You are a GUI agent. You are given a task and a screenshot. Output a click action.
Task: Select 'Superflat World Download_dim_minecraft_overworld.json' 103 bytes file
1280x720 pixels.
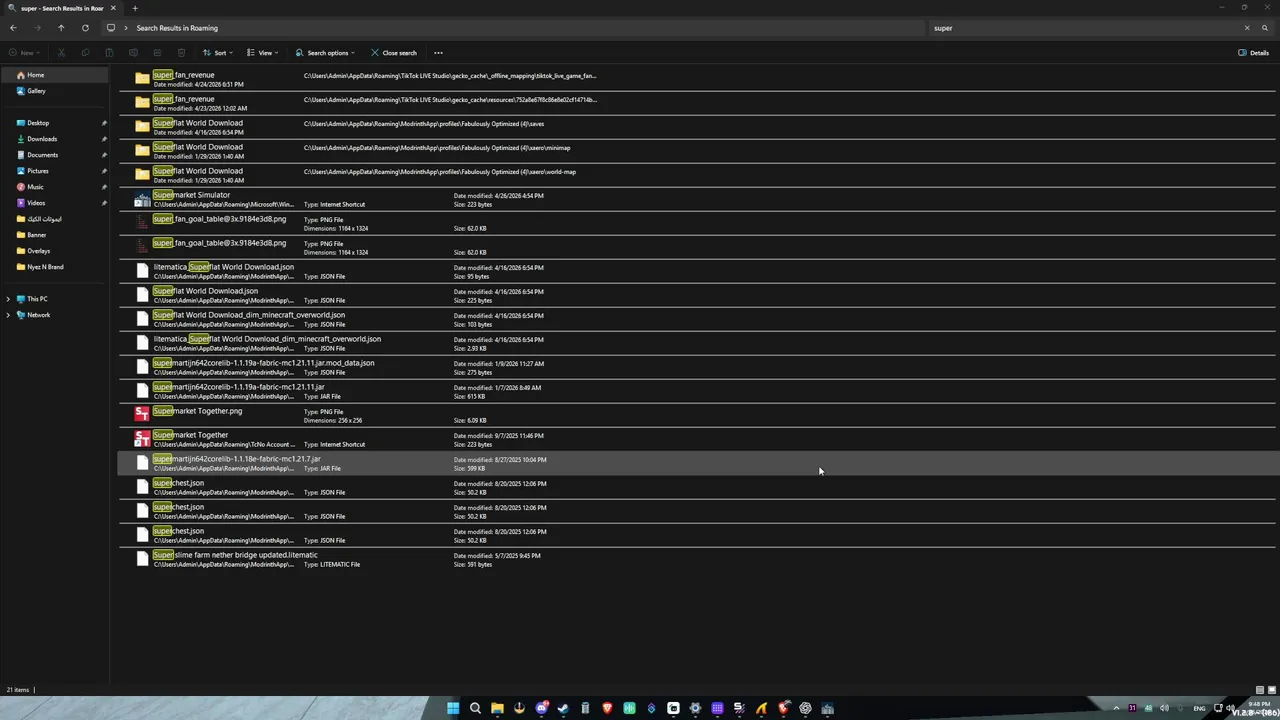[698, 319]
